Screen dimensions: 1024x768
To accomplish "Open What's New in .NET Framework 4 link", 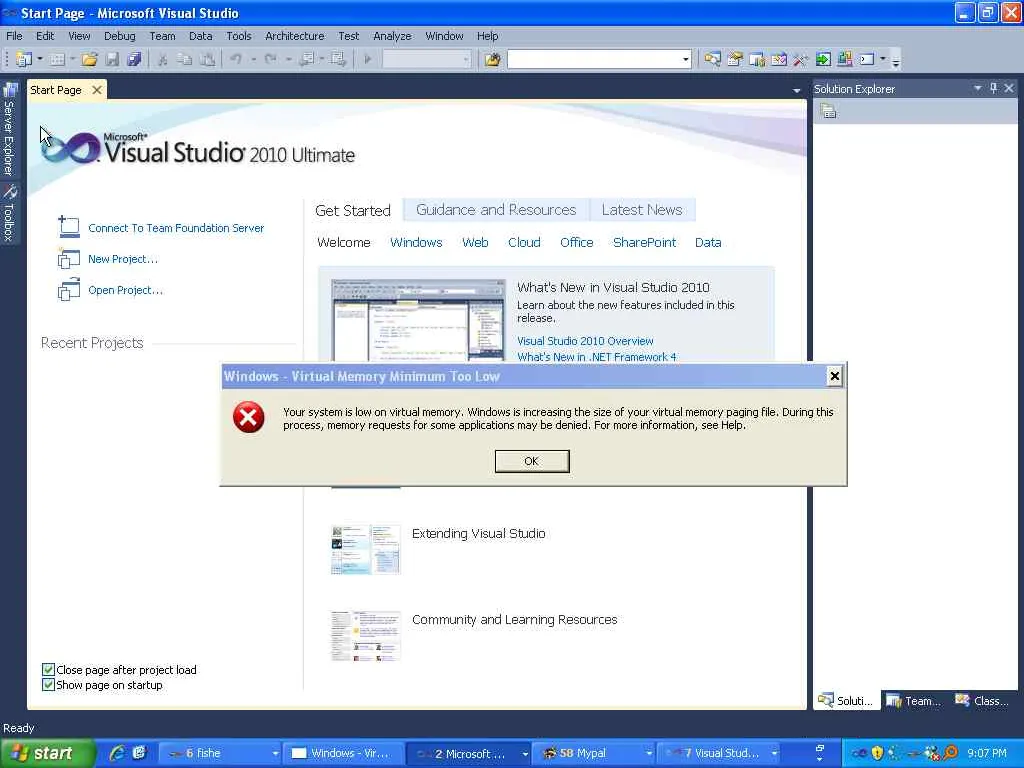I will (597, 357).
